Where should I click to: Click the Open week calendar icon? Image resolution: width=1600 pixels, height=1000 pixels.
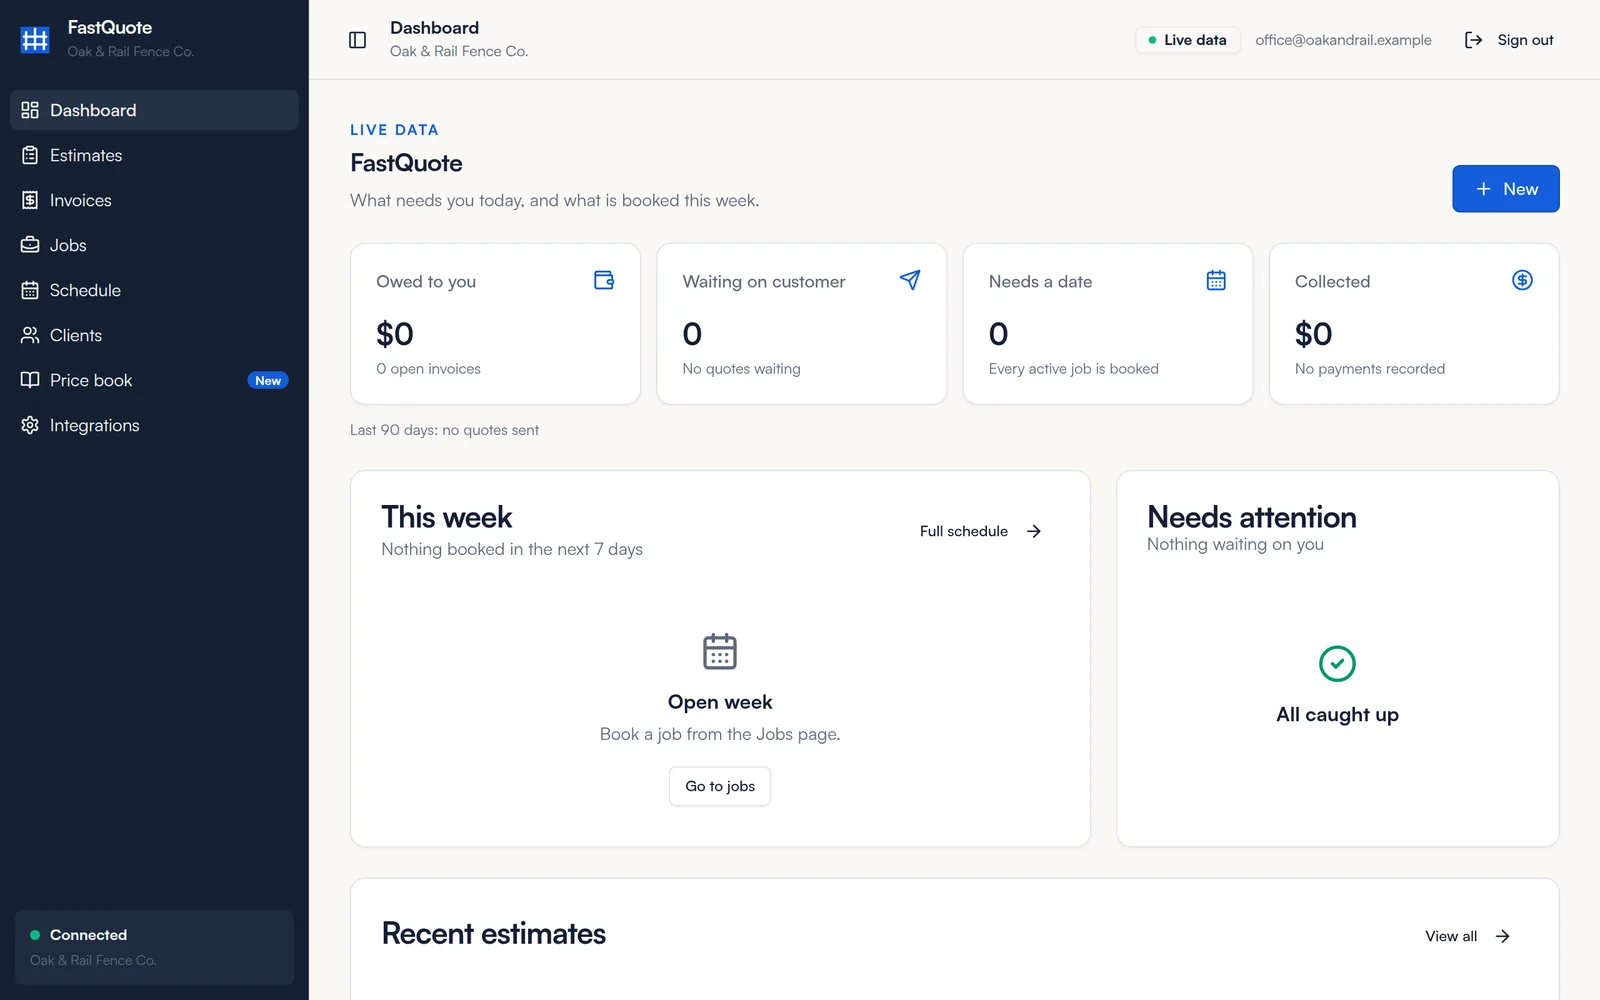point(720,652)
